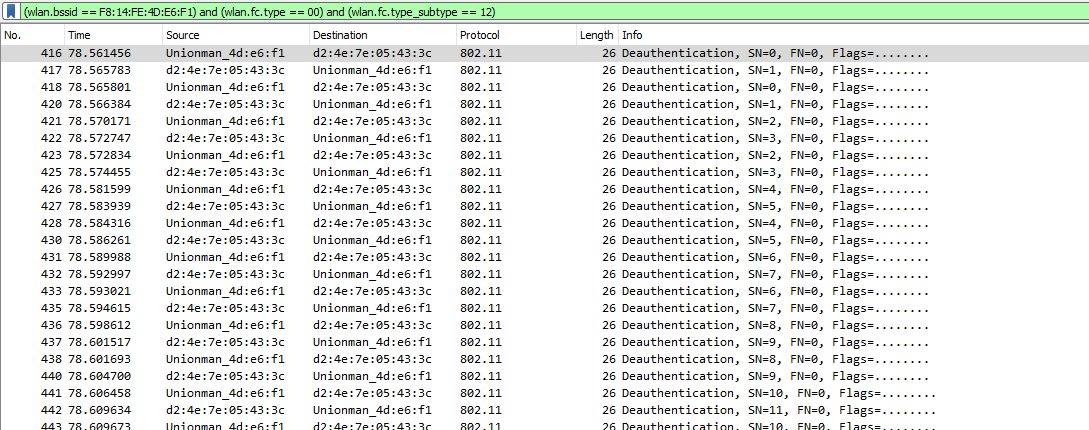Viewport: 1089px width, 430px height.
Task: Sort by the Protocol column header
Action: pyautogui.click(x=516, y=35)
